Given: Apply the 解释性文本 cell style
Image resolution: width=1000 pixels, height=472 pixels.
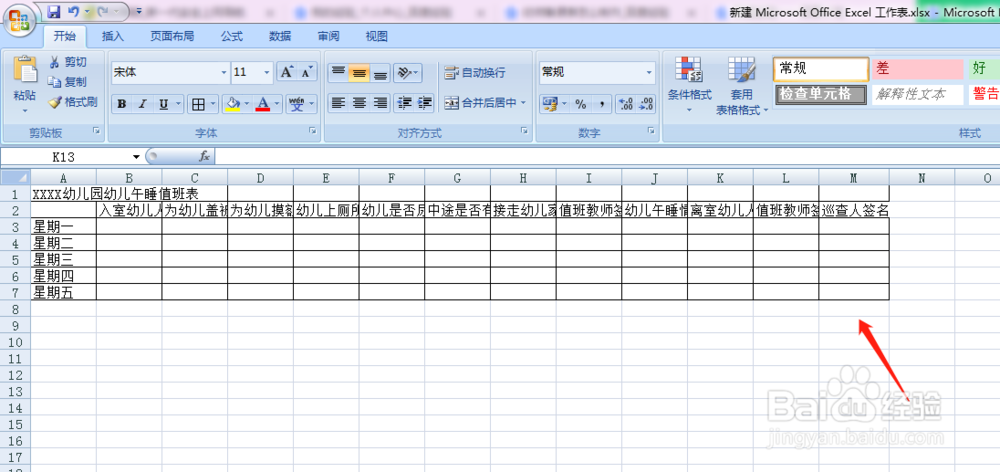Looking at the screenshot, I should coord(918,94).
